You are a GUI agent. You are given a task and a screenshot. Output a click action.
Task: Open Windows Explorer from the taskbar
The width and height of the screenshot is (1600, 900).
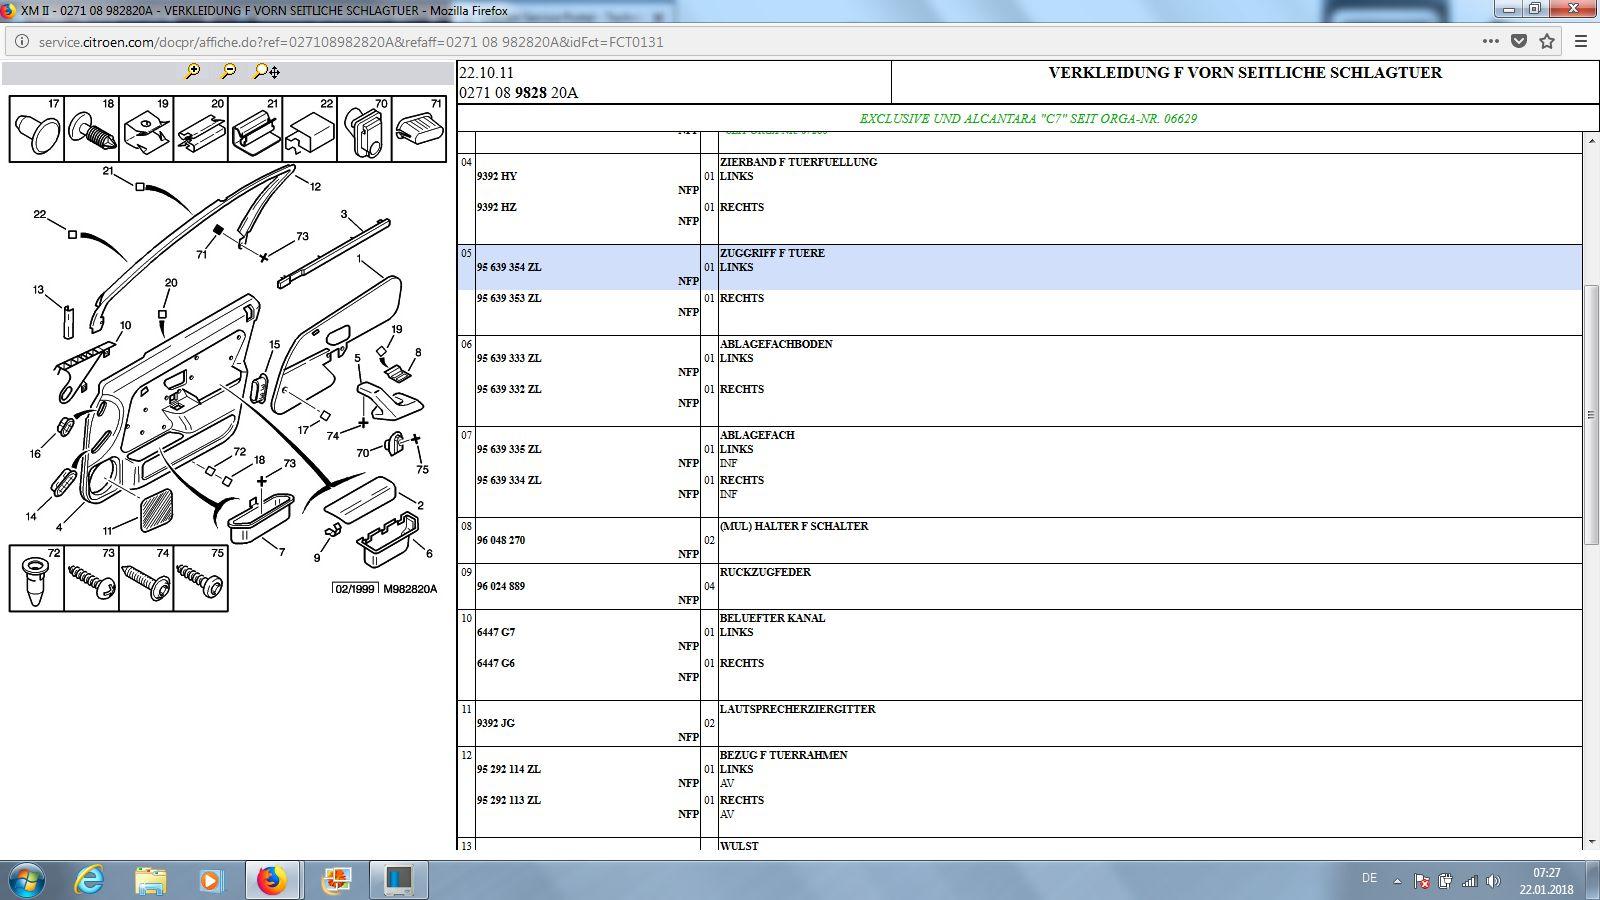150,880
